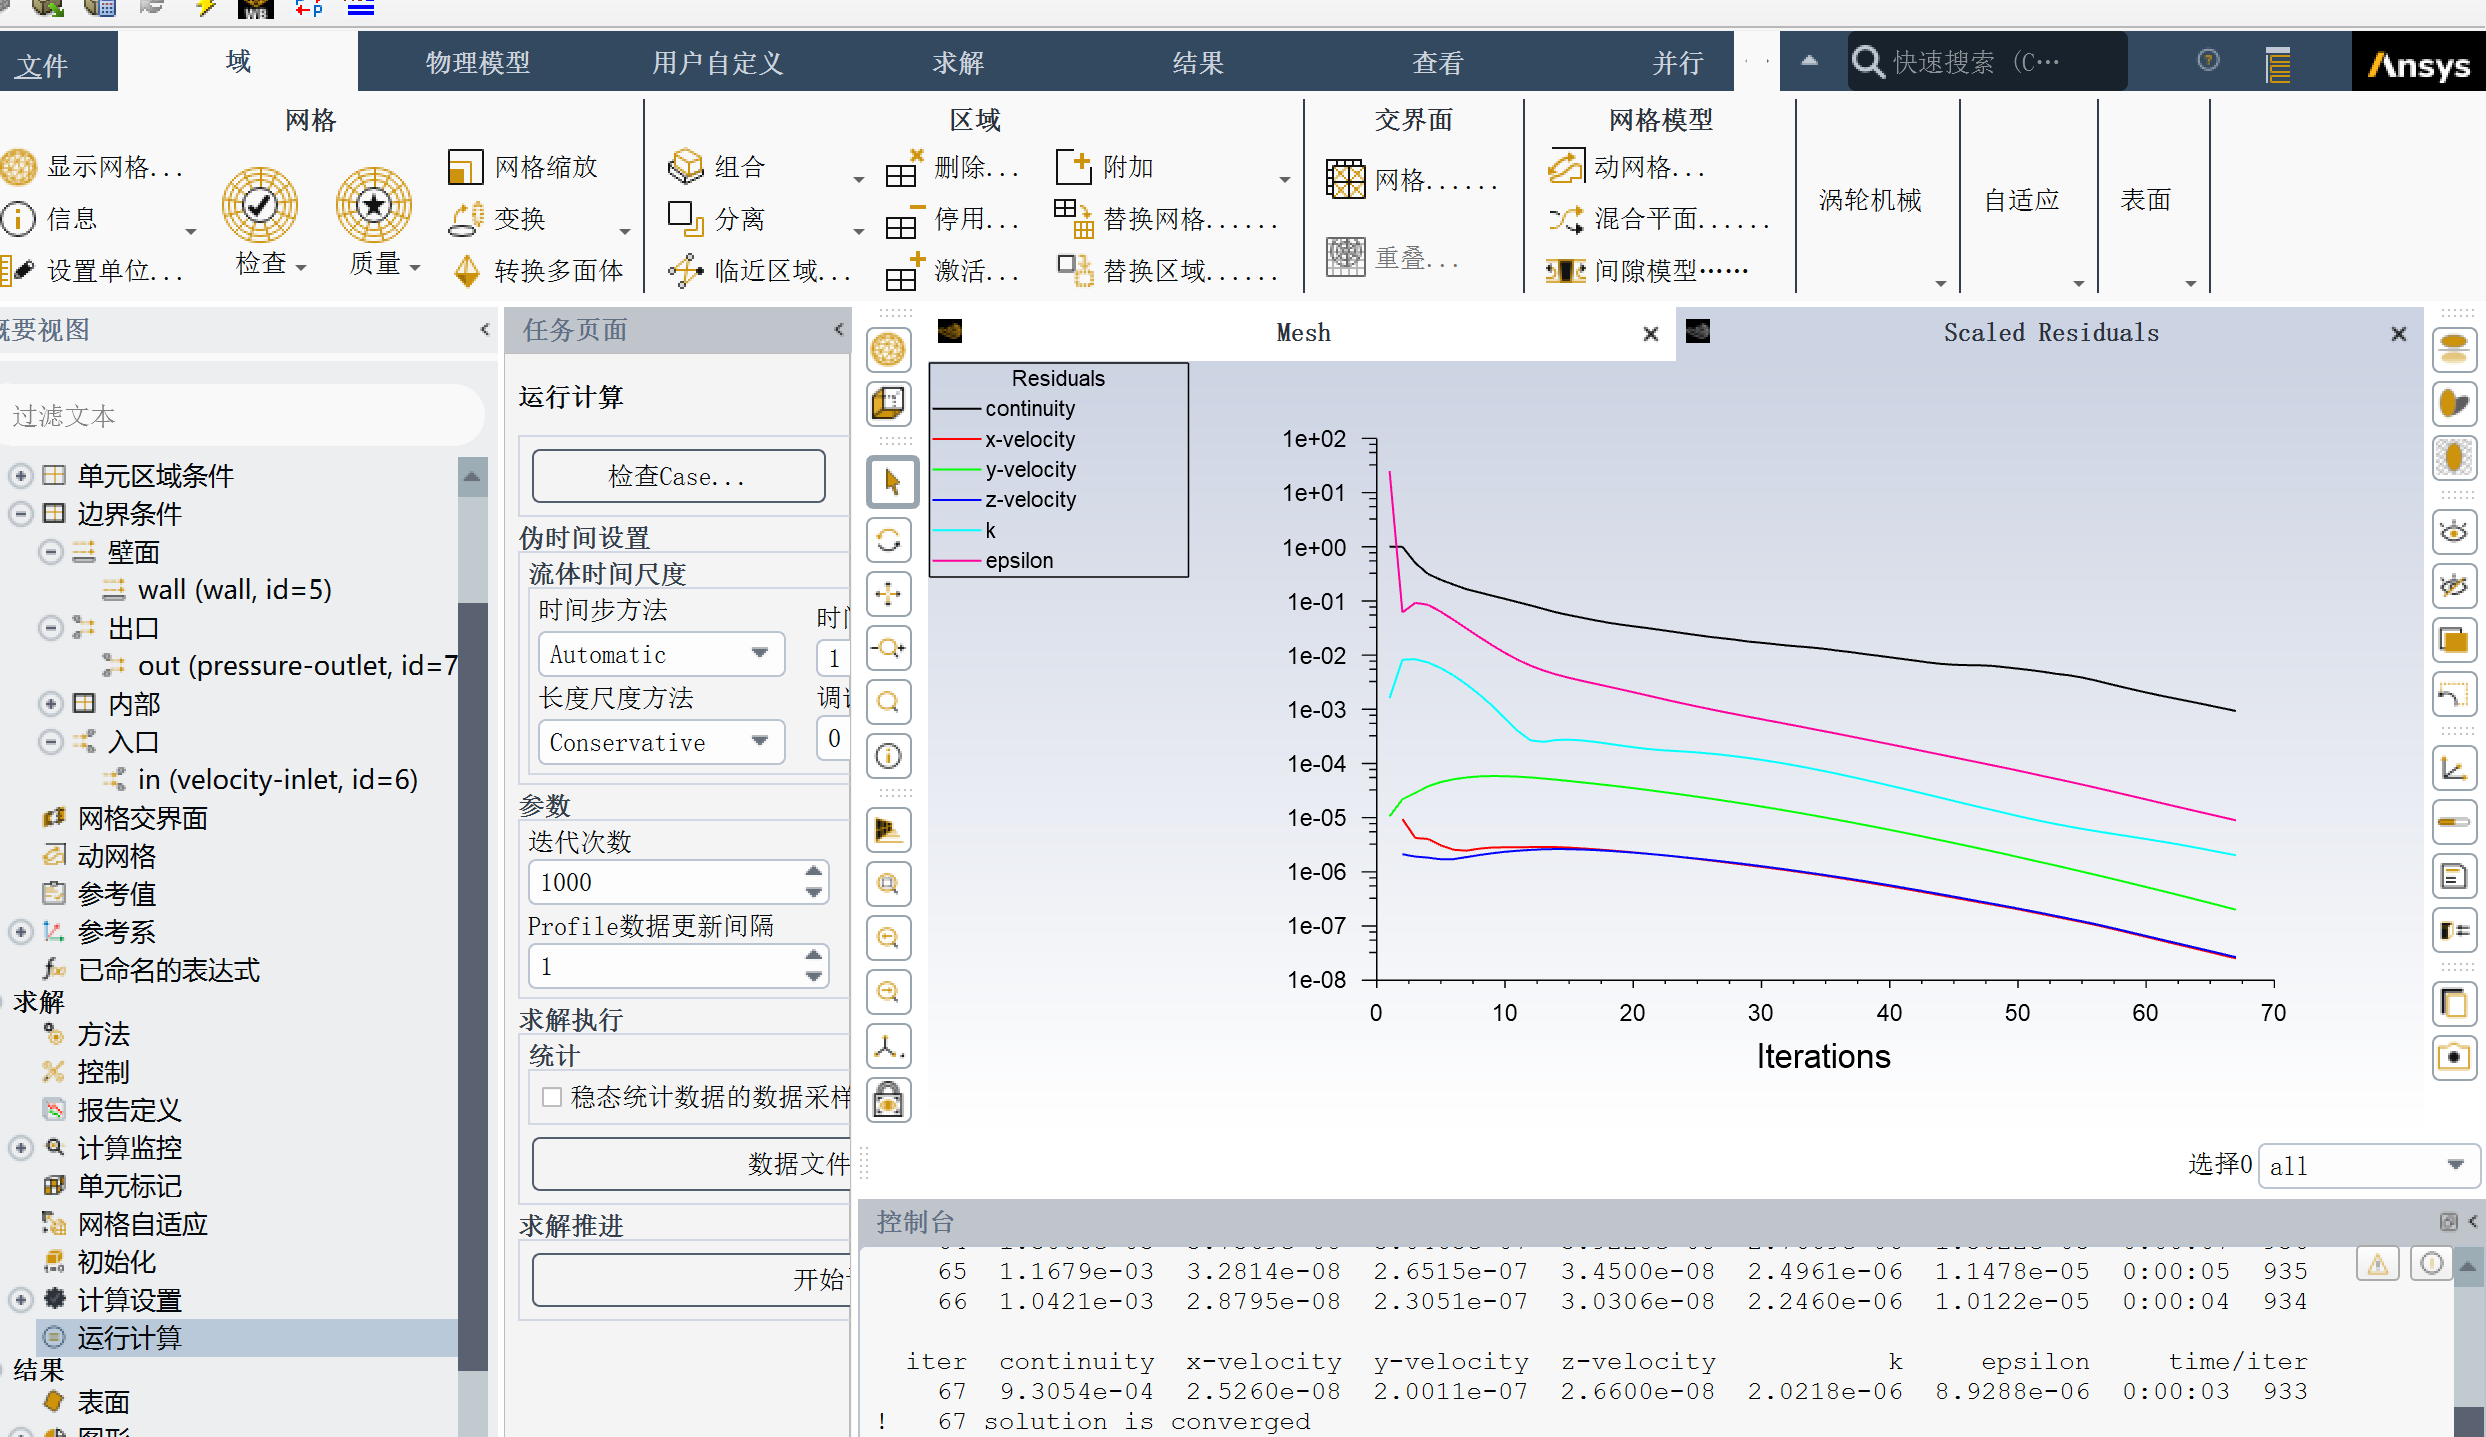The image size is (2486, 1437).
Task: Click the iteration count field showing 1000
Action: click(x=666, y=883)
